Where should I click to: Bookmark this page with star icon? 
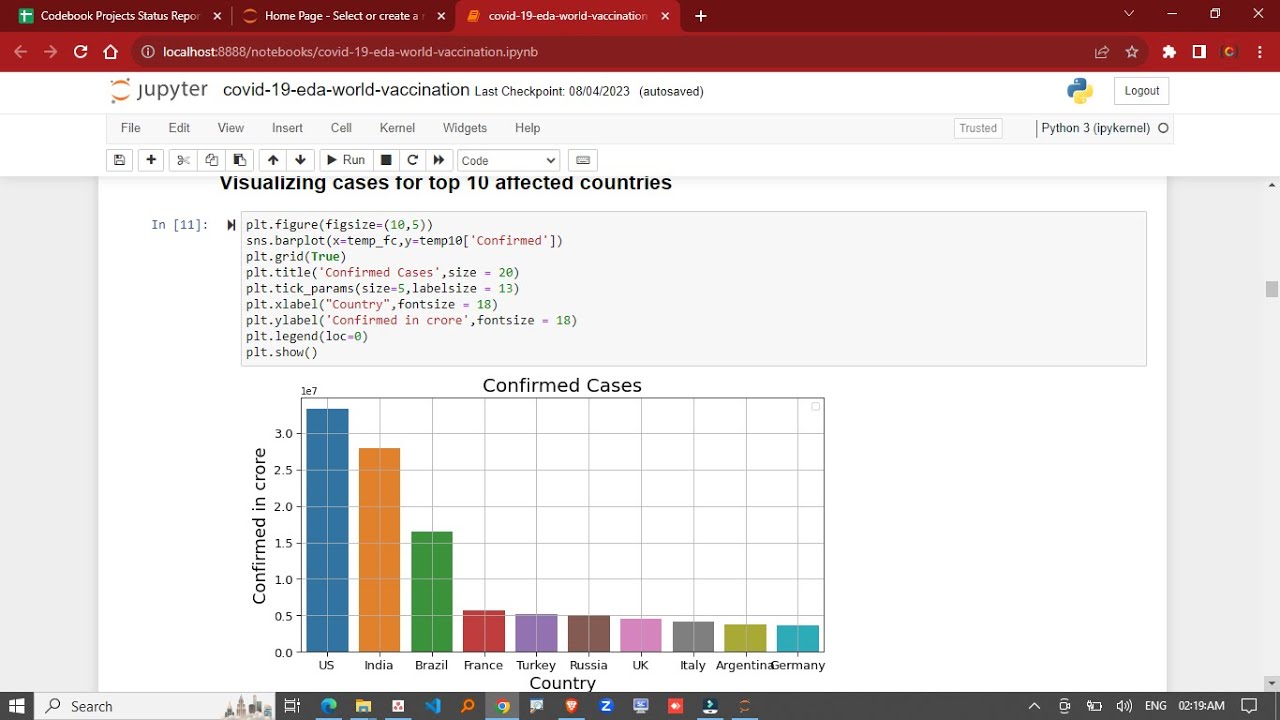tap(1132, 52)
